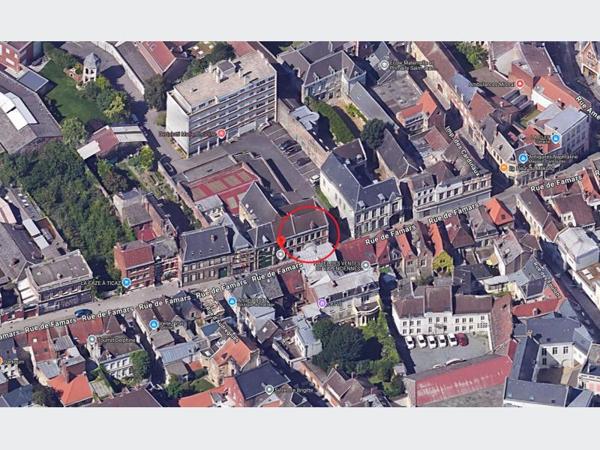Image resolution: width=600 pixels, height=450 pixels.
Task: Open the grey Ecole Maternelle school pin
Action: coord(384,65)
